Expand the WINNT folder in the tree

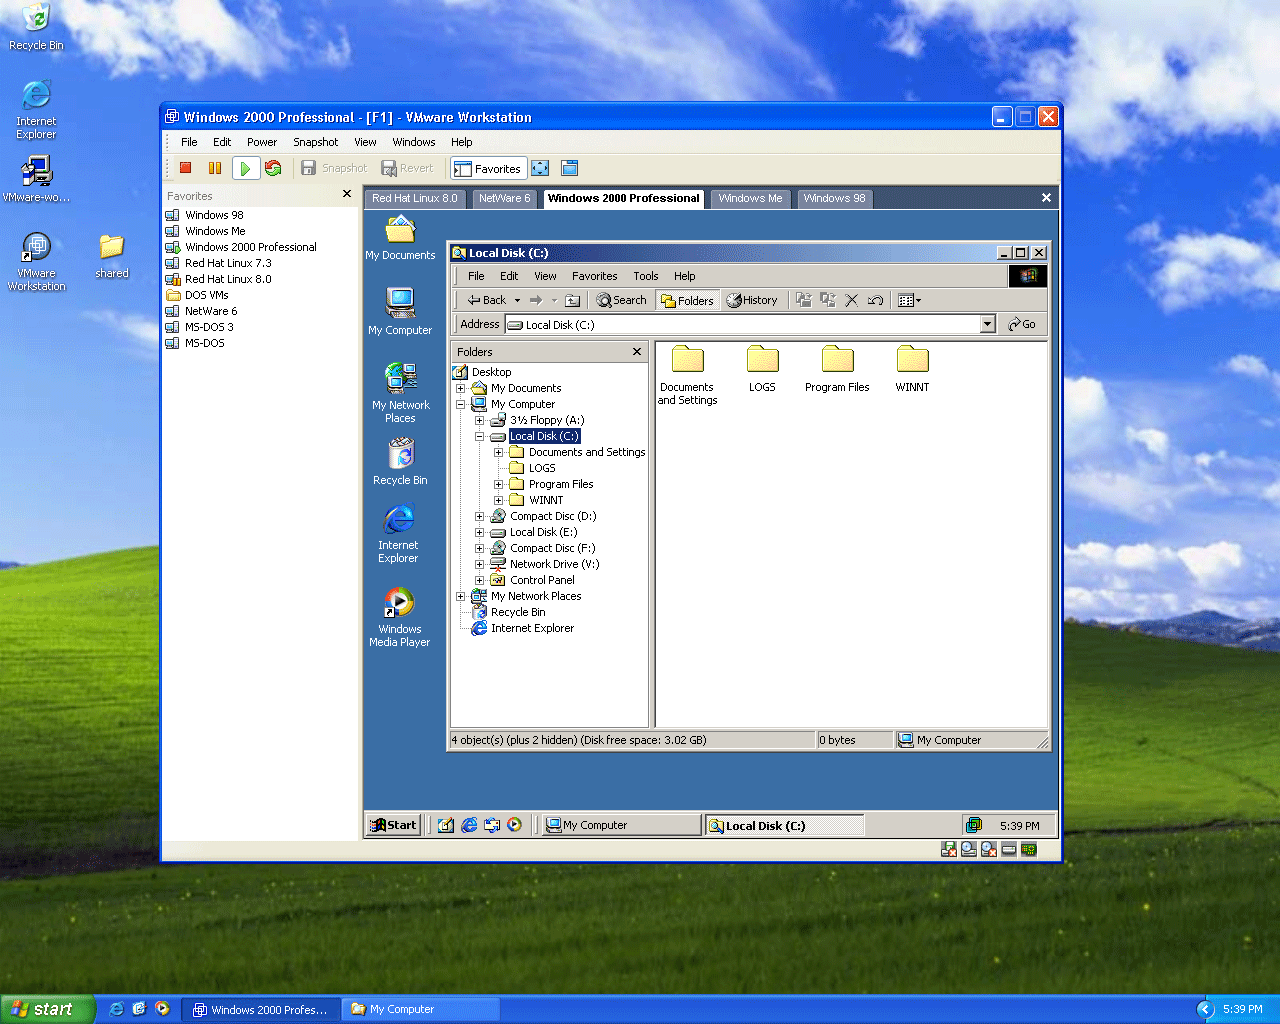pos(499,499)
